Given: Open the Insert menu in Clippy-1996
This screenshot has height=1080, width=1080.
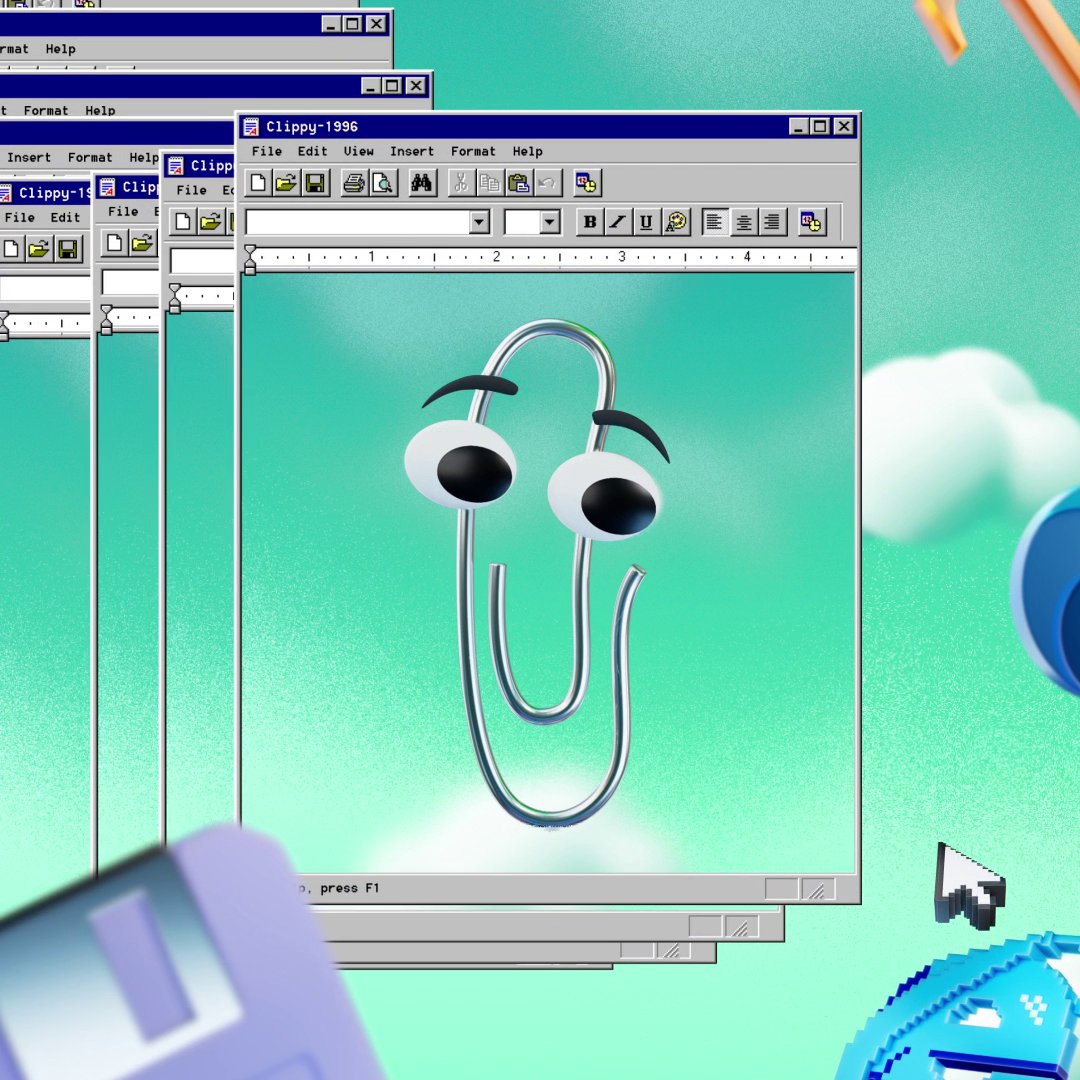Looking at the screenshot, I should pos(412,152).
